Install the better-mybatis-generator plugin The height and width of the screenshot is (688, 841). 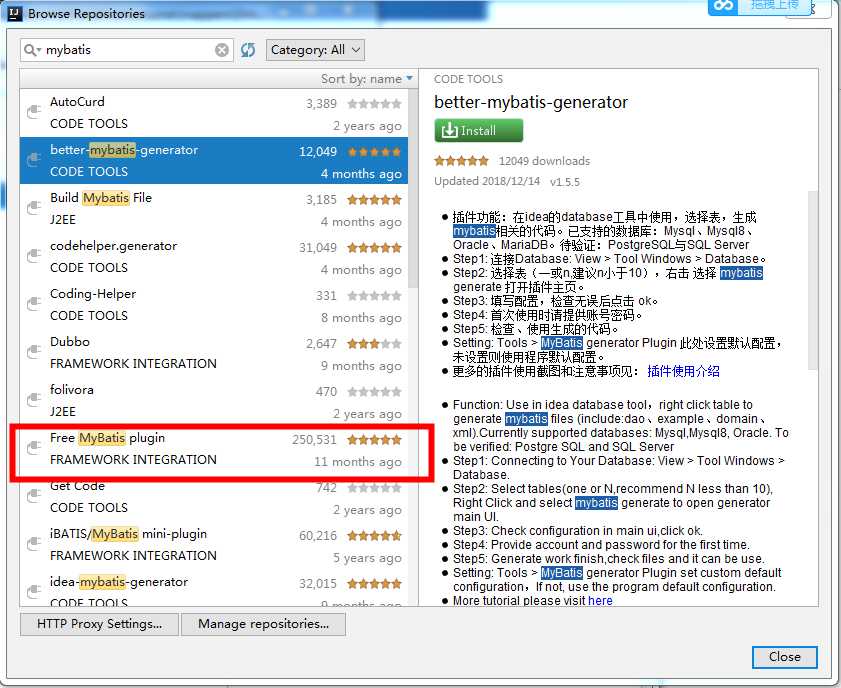[x=478, y=131]
